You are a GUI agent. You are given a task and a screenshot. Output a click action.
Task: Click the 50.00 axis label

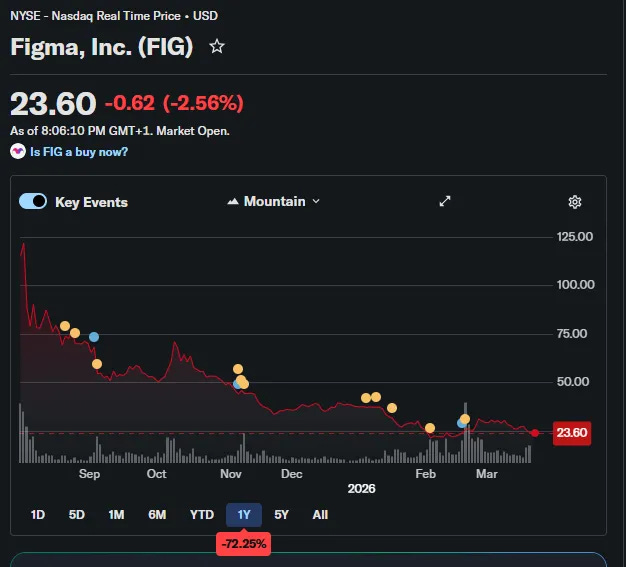coord(573,382)
